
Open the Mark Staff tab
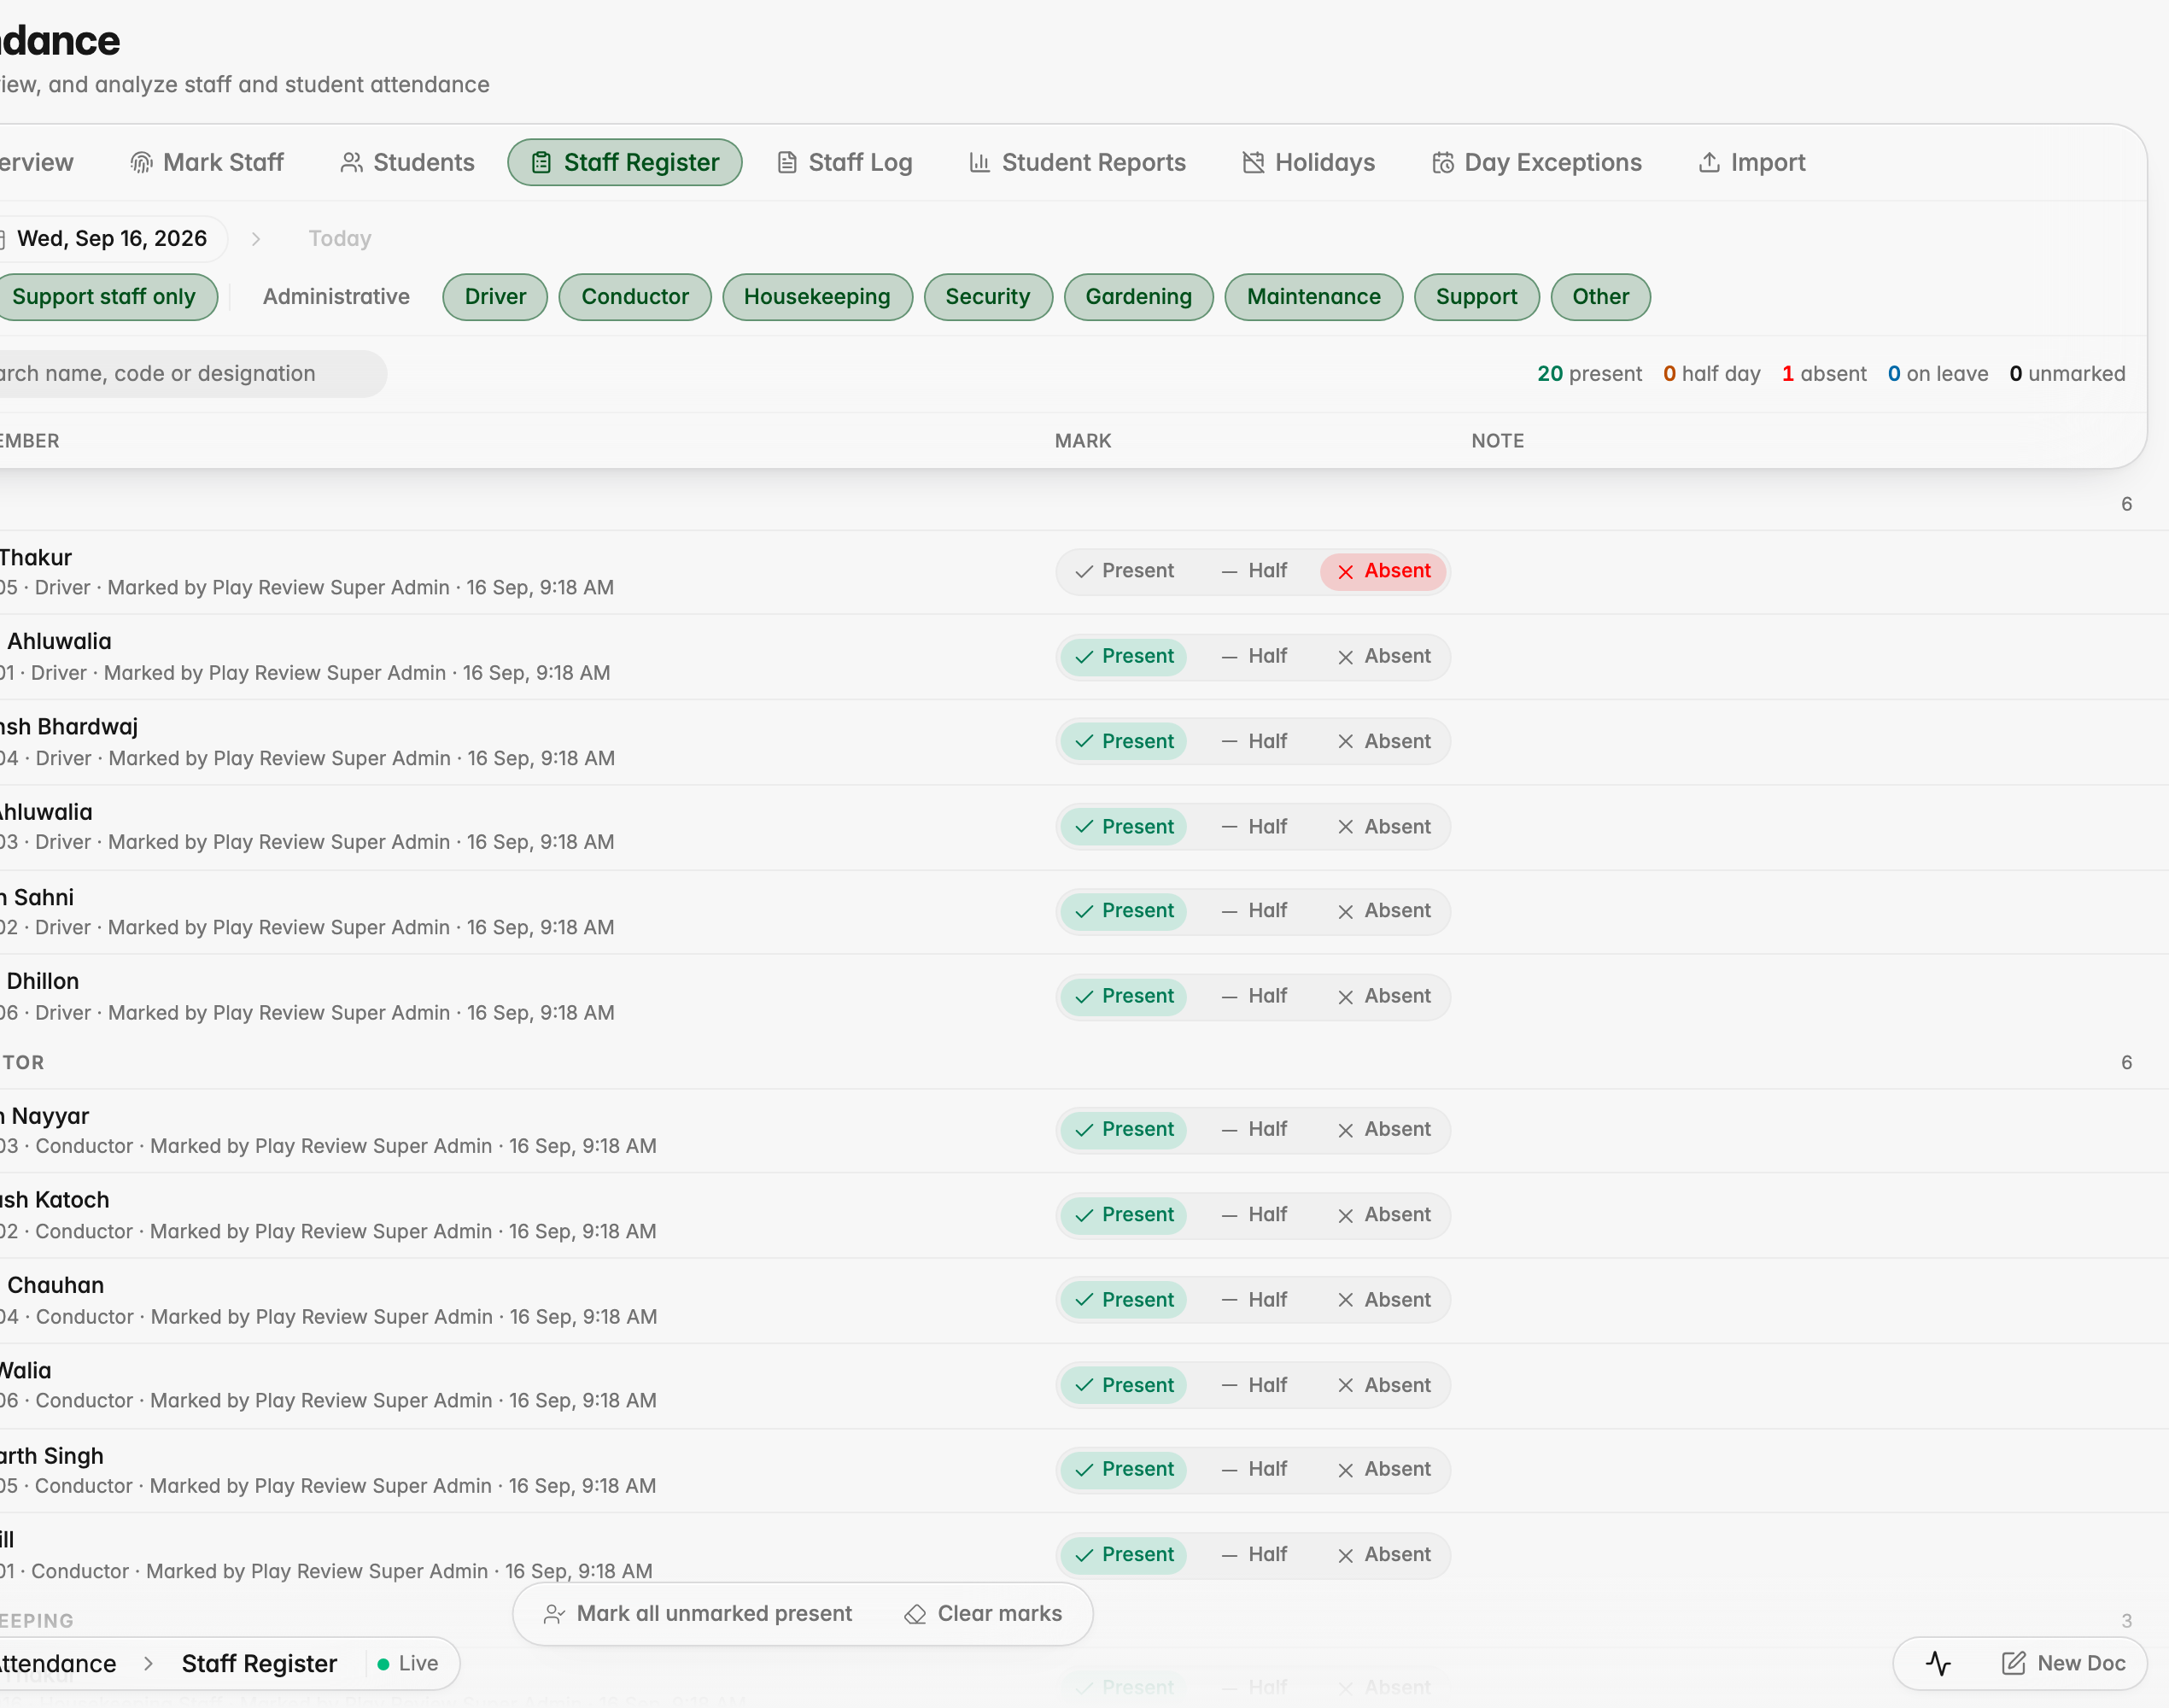[x=207, y=162]
